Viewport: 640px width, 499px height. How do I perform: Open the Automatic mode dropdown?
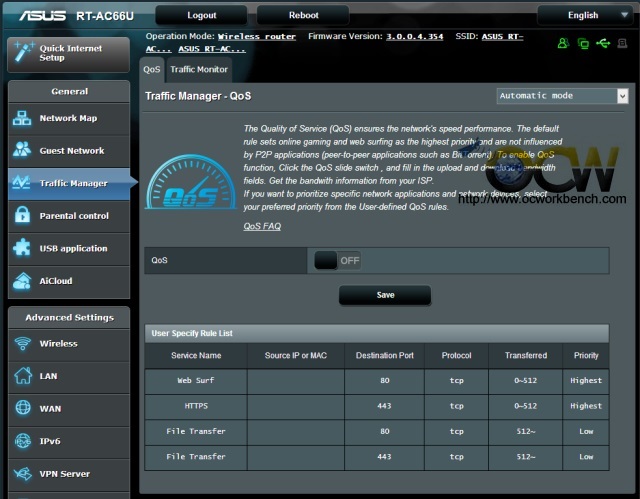[x=562, y=96]
